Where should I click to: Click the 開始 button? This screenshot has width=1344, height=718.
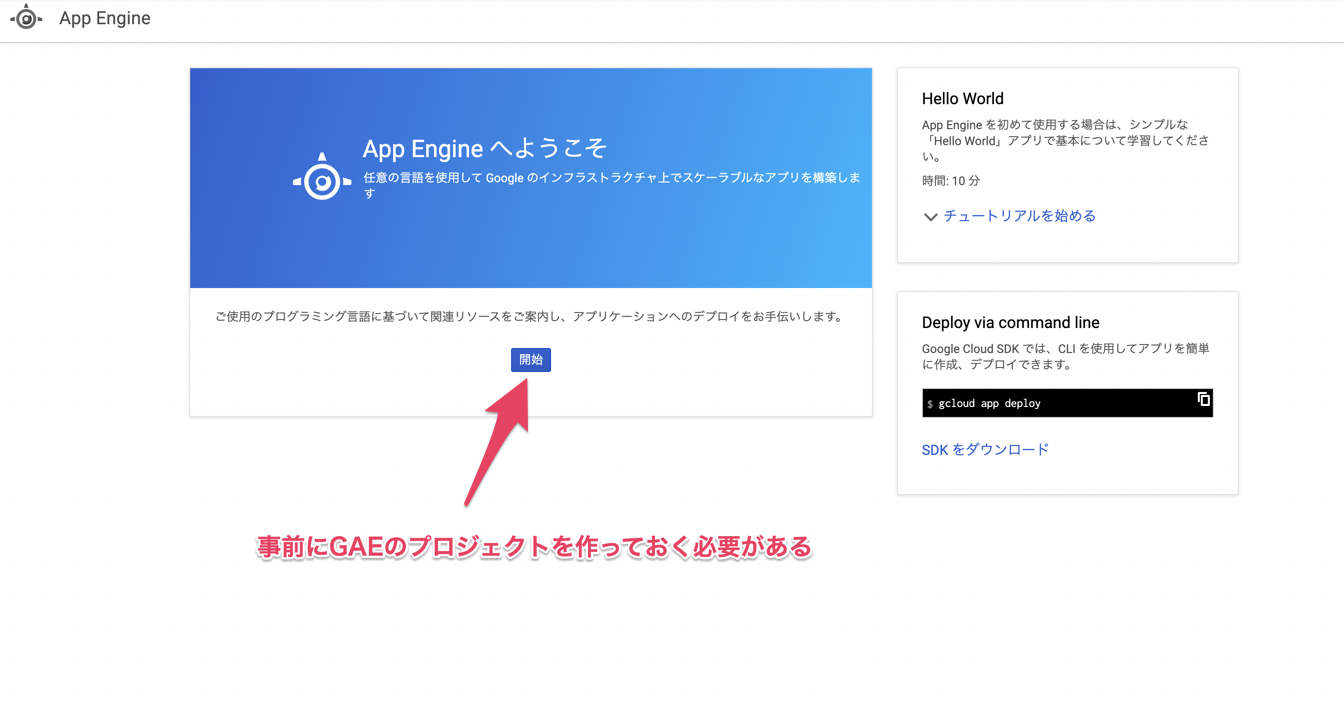531,360
